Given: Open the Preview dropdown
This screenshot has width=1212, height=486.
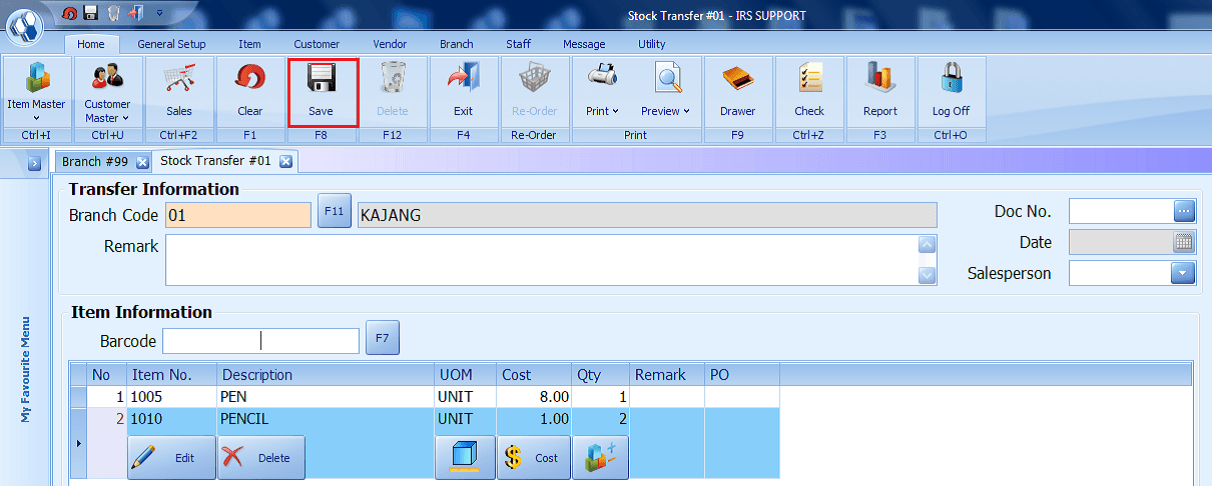Looking at the screenshot, I should pyautogui.click(x=666, y=91).
